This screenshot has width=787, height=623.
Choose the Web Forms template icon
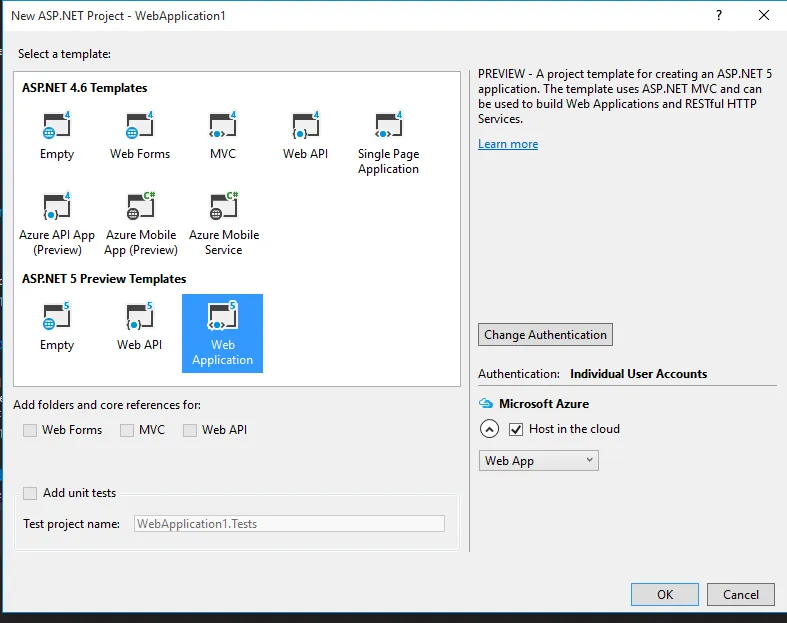[x=140, y=125]
